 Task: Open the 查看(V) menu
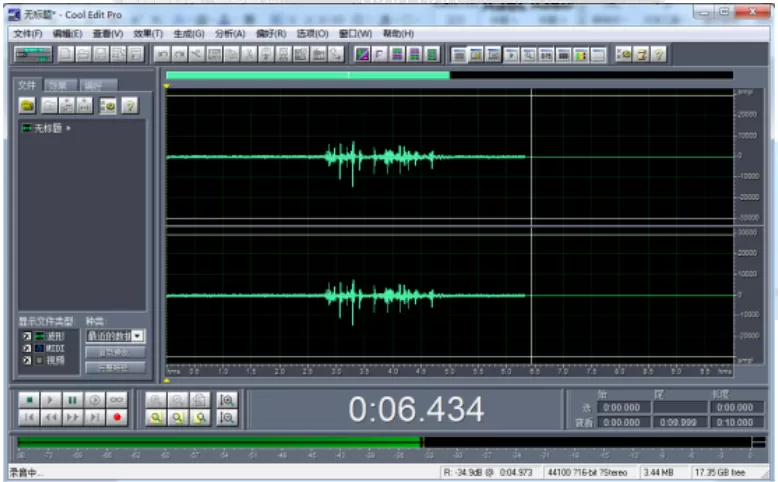108,34
